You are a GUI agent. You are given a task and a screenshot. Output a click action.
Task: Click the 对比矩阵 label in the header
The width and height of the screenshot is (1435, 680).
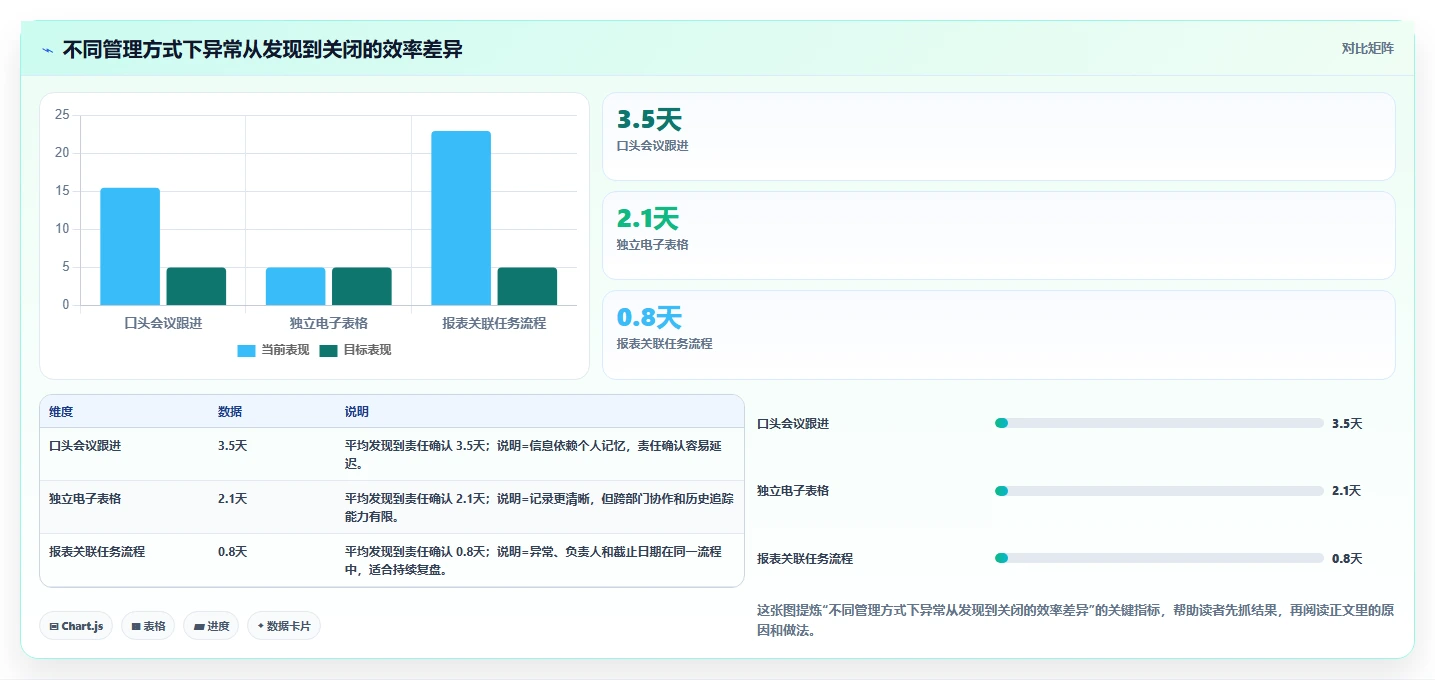(x=1367, y=48)
